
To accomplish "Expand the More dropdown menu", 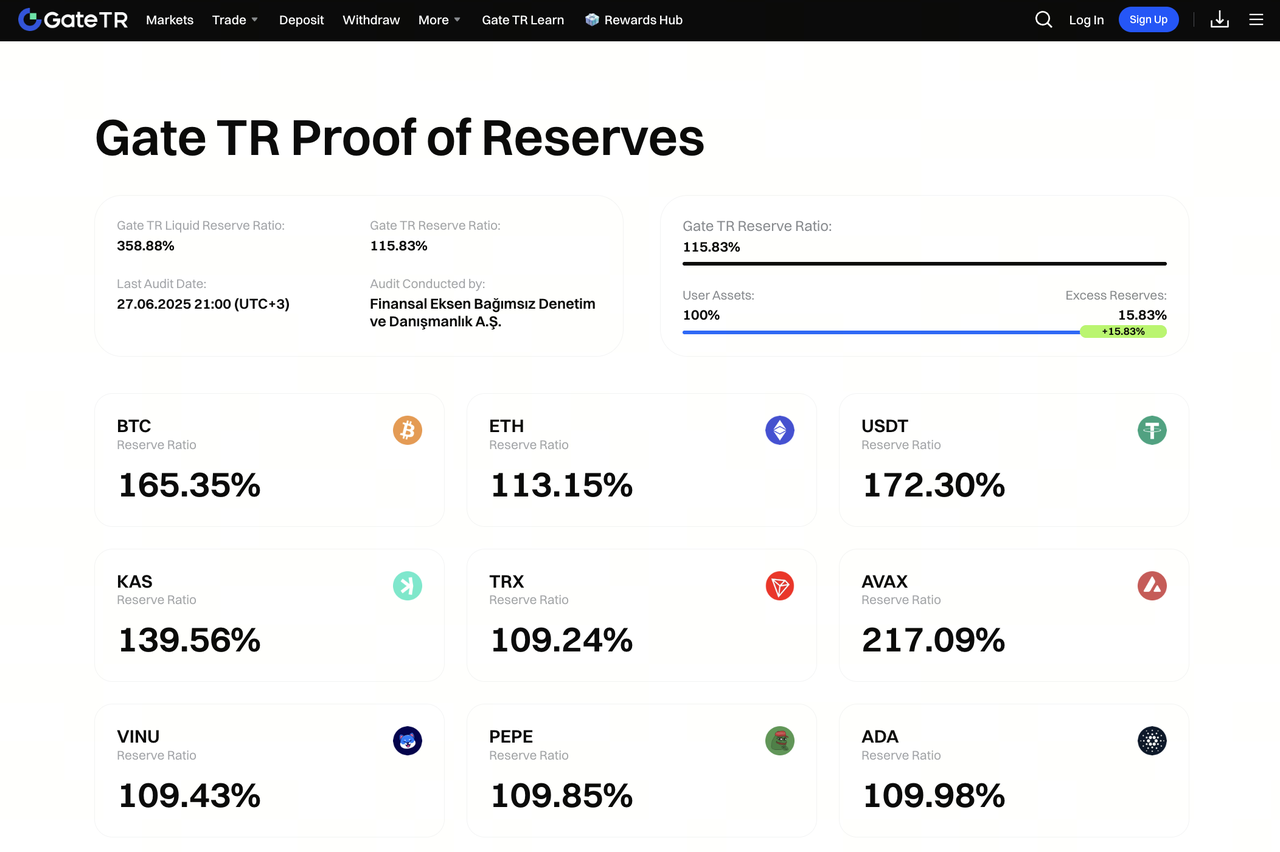I will tap(440, 20).
